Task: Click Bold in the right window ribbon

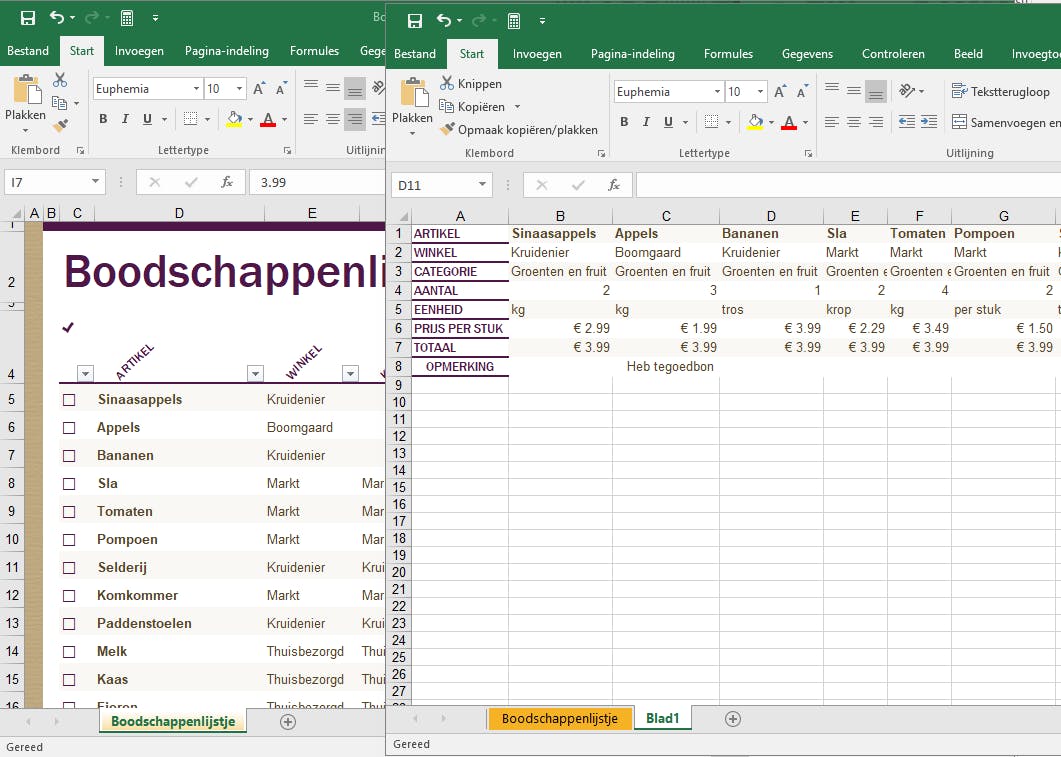Action: point(624,122)
